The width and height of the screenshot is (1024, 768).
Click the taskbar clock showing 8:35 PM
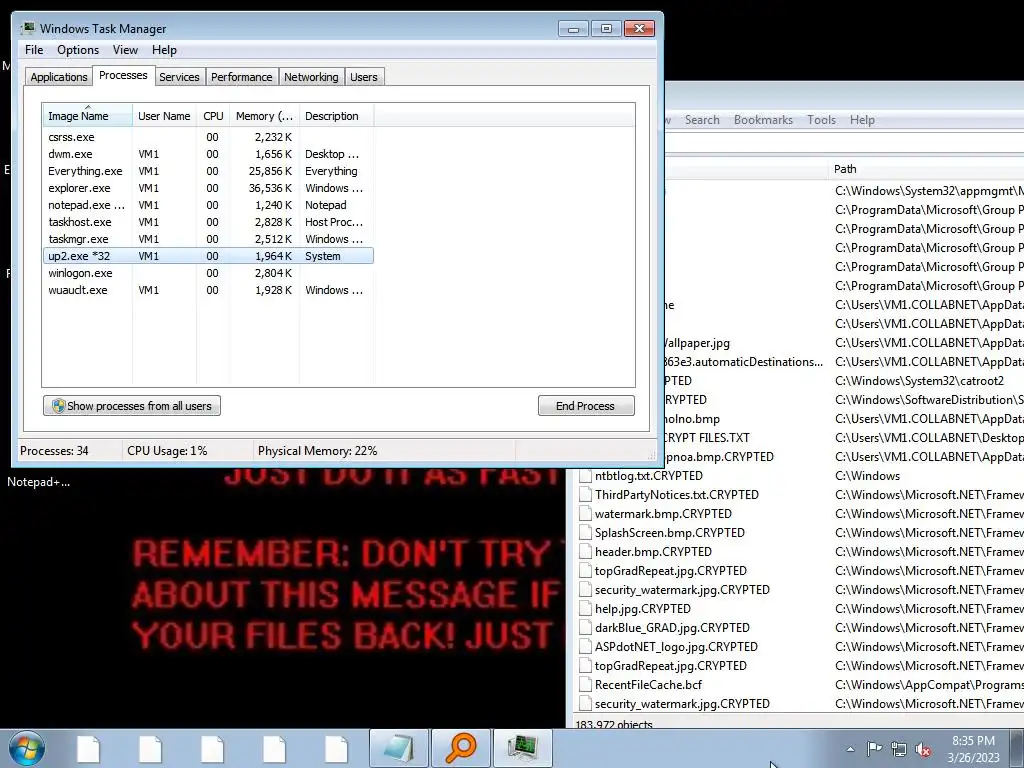973,749
